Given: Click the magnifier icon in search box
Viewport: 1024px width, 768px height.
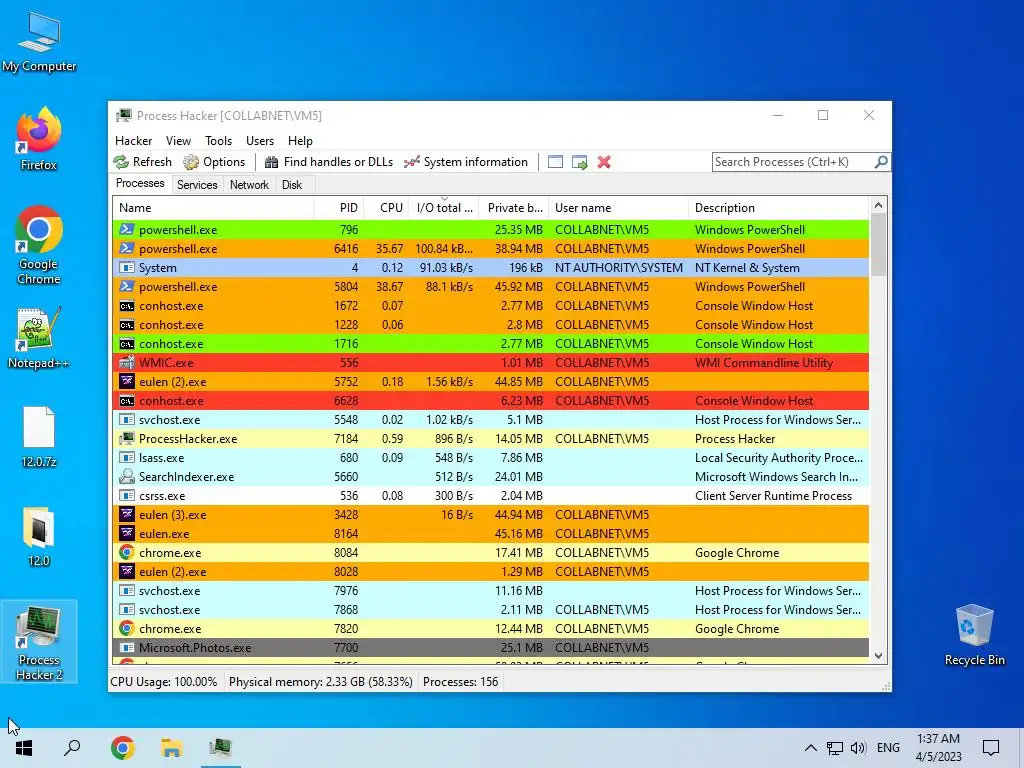Looking at the screenshot, I should coord(881,161).
